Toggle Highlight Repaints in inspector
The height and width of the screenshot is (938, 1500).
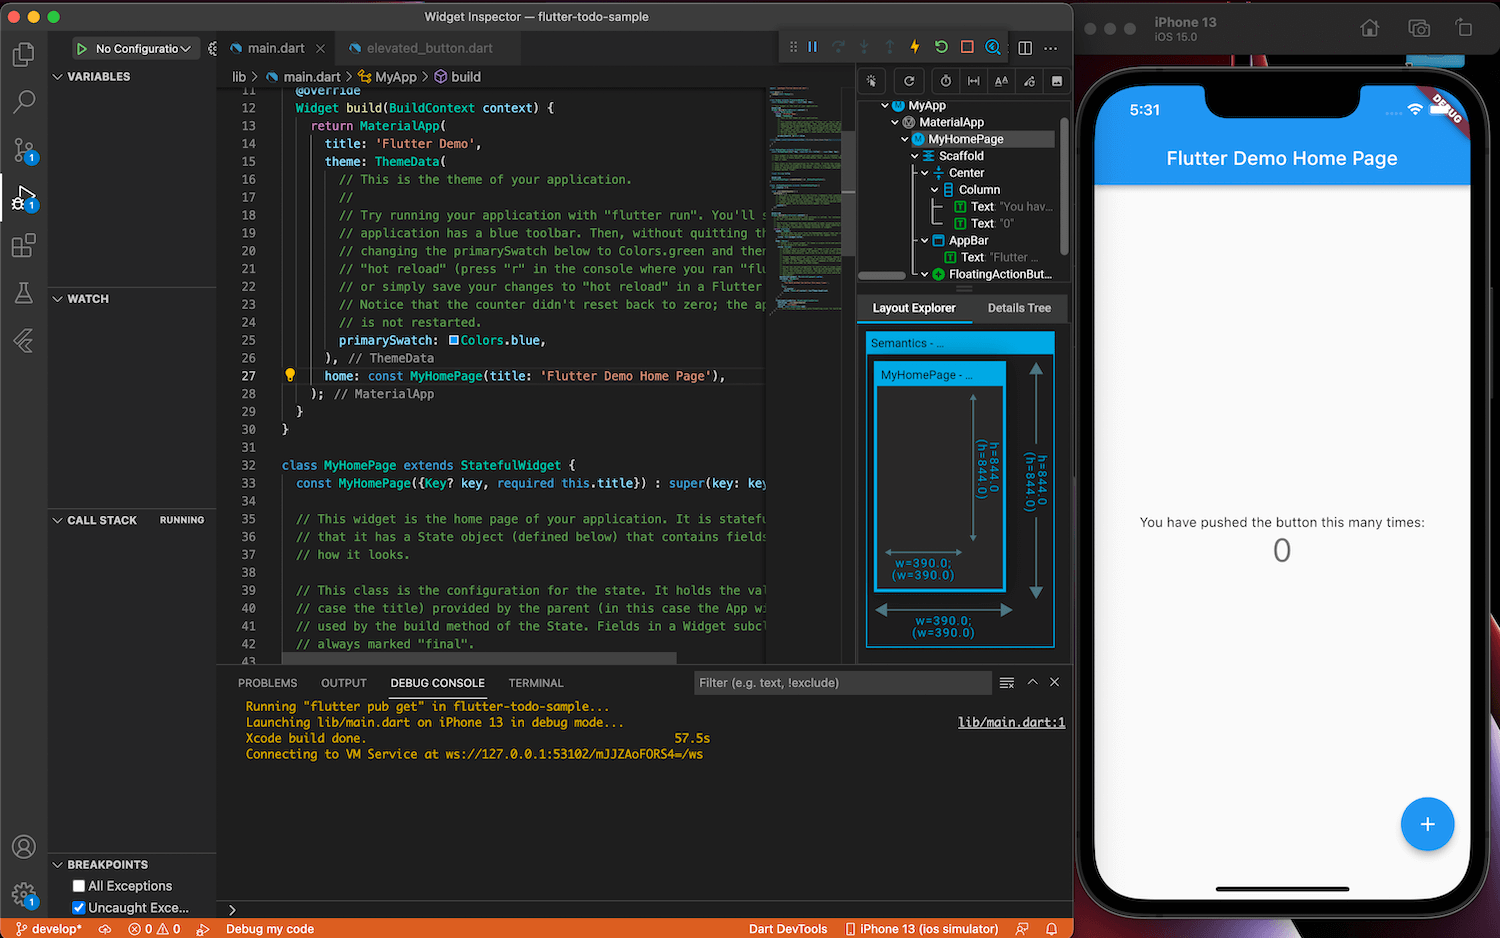[1029, 81]
